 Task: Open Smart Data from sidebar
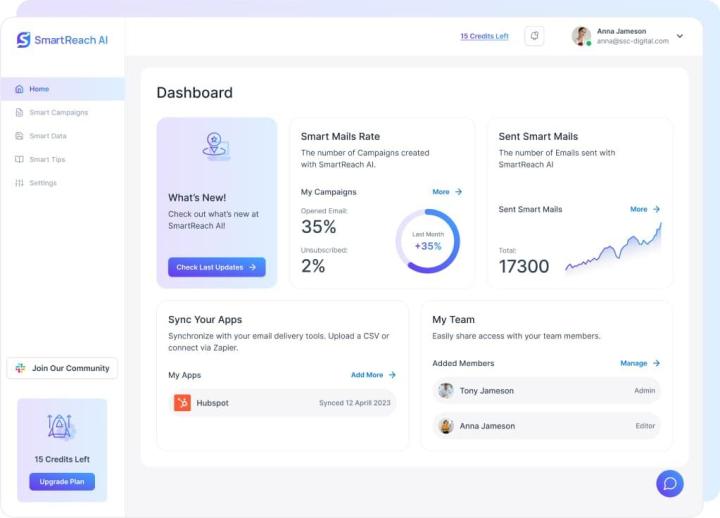[x=47, y=136]
